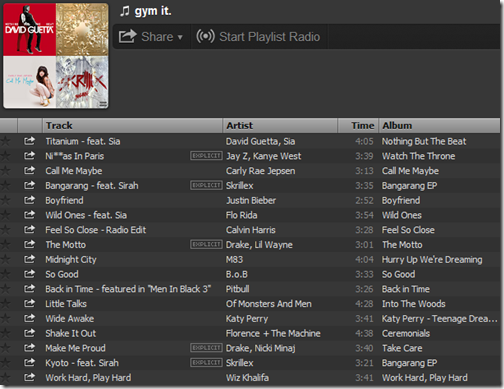Toggle star for The Motto track
This screenshot has width=504, height=389.
click(x=5, y=245)
